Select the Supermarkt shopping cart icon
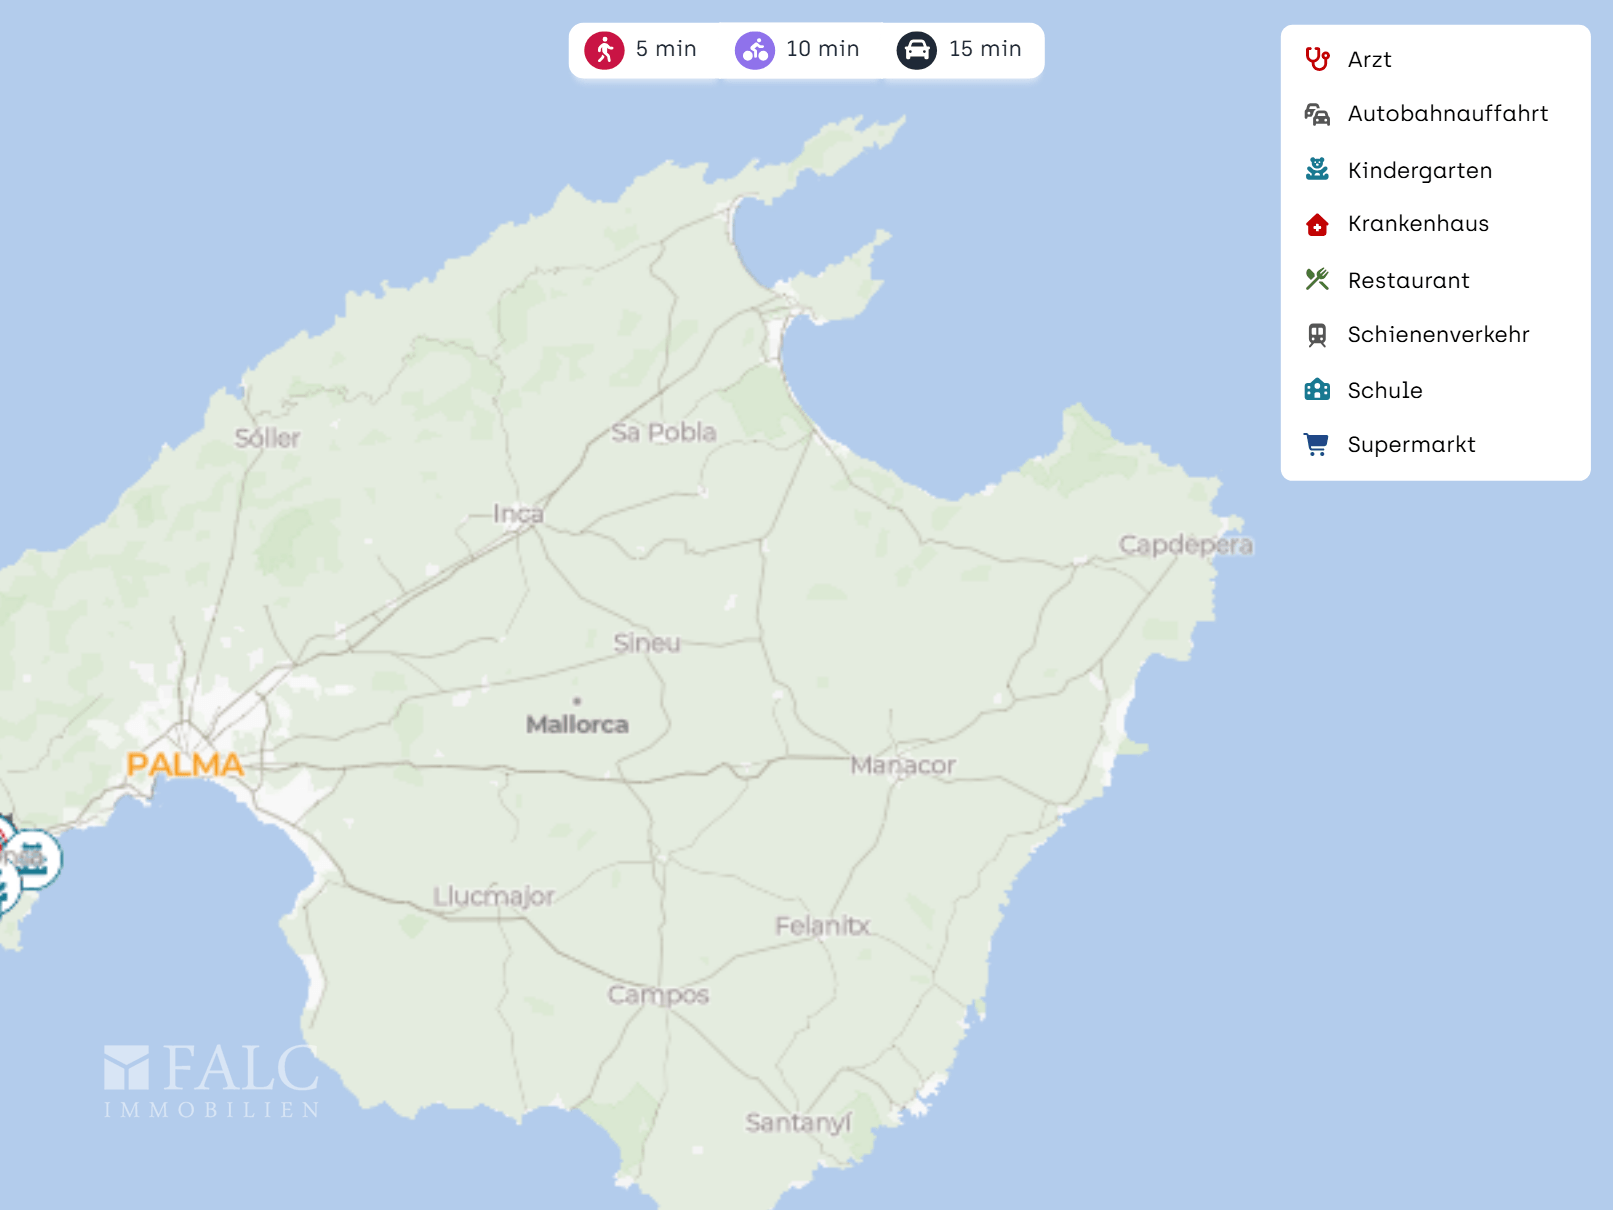The height and width of the screenshot is (1210, 1613). 1317,445
